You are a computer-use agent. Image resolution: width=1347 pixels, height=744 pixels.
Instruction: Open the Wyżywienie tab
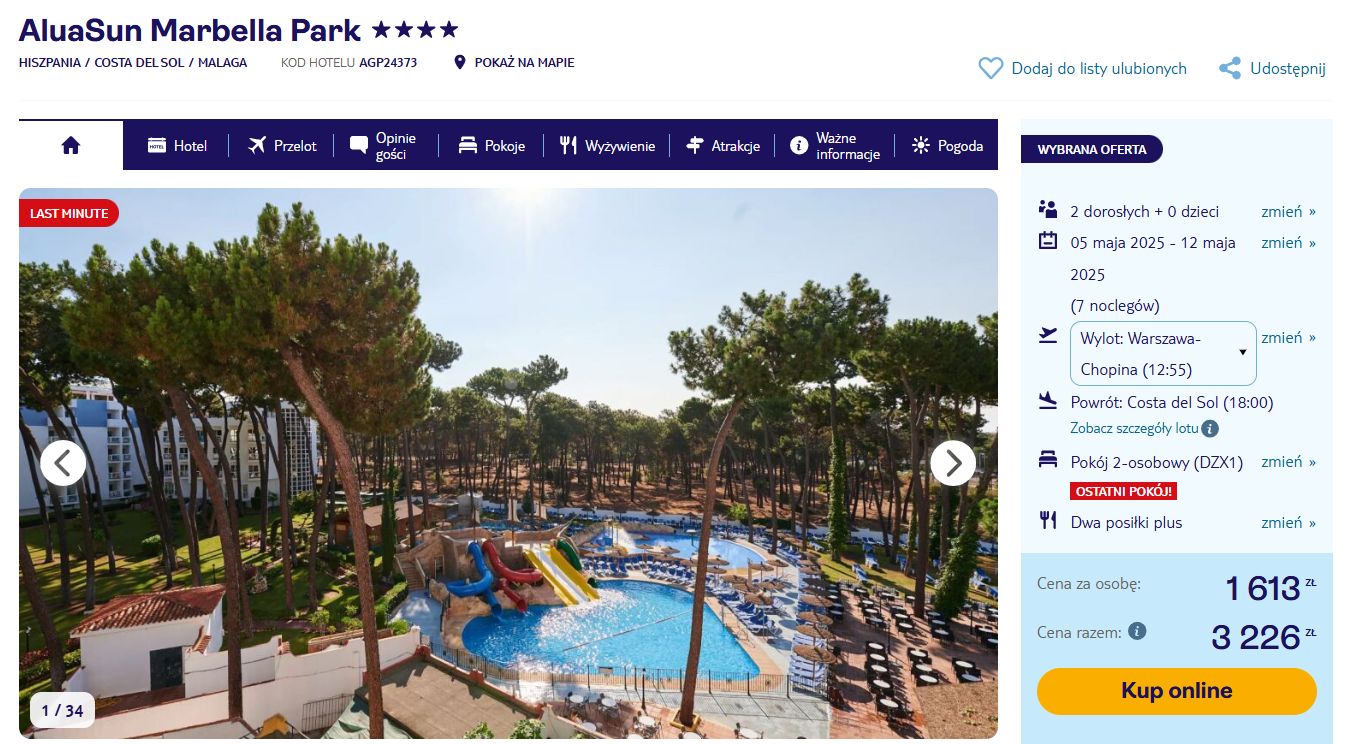pyautogui.click(x=607, y=146)
